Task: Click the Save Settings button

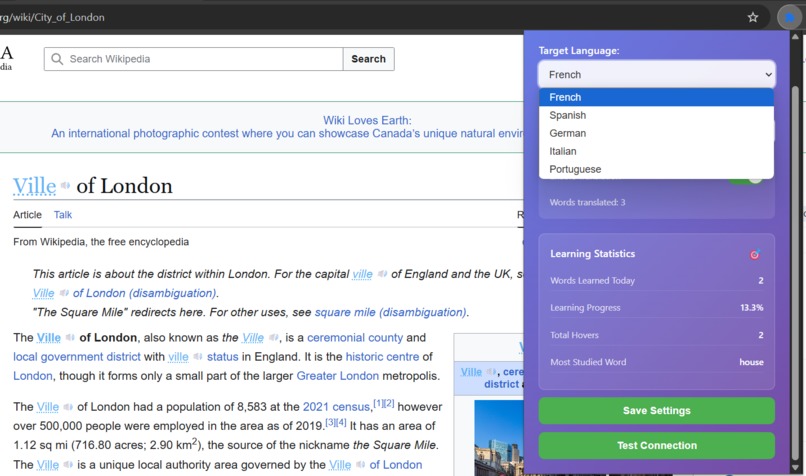Action: click(x=656, y=411)
